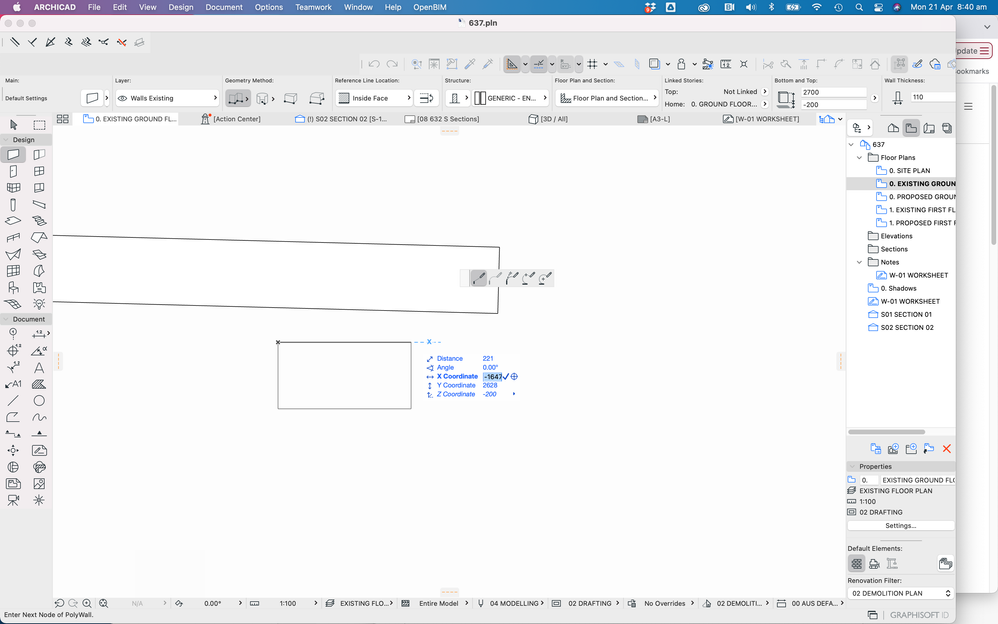Select the Arrow tool in the toolbox
The image size is (998, 624).
(x=13, y=125)
